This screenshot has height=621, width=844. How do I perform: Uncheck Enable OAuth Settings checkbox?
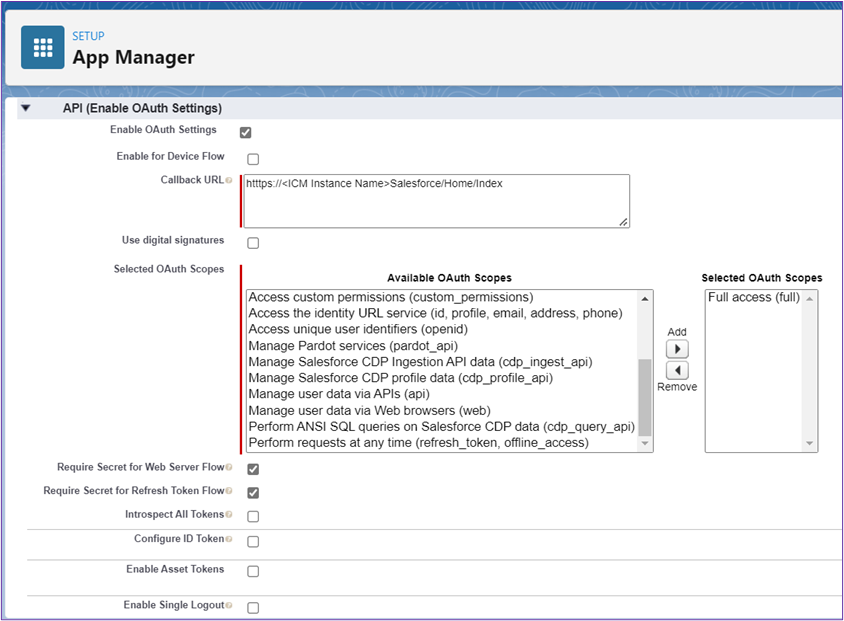[246, 132]
